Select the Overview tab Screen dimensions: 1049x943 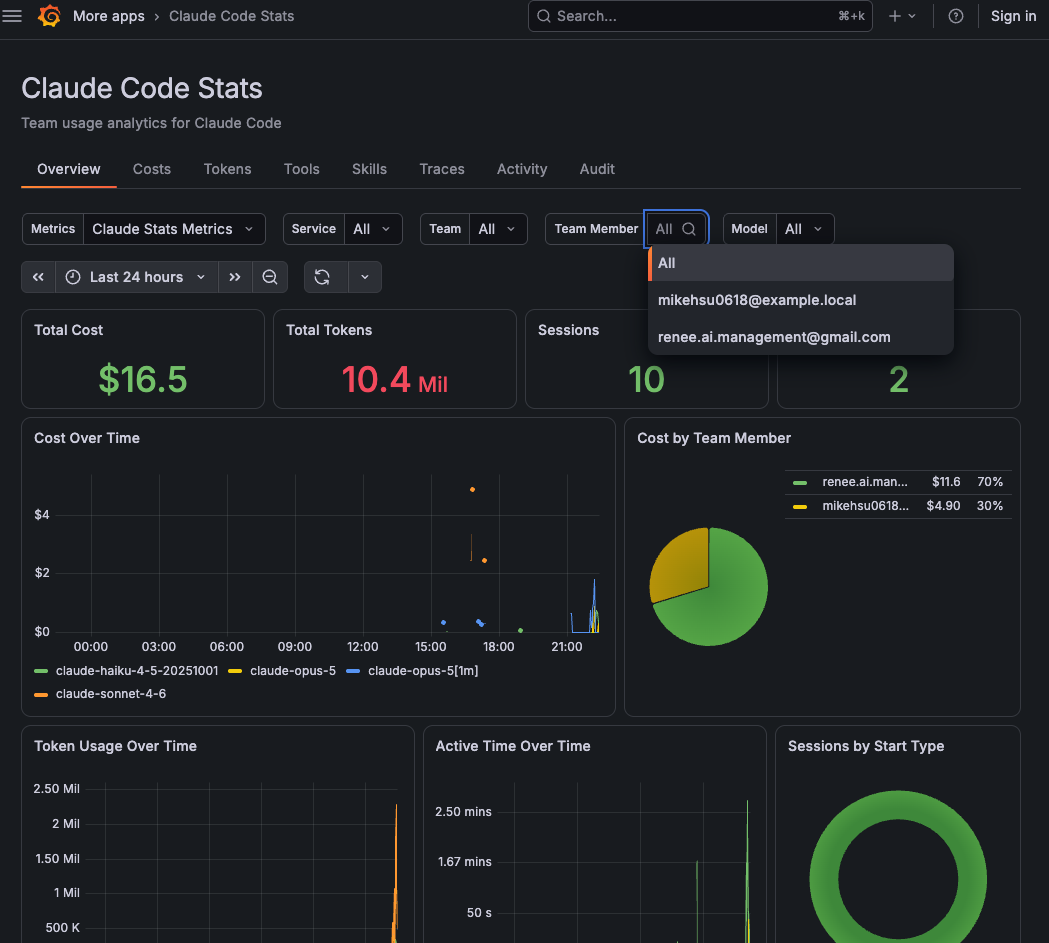click(x=69, y=169)
